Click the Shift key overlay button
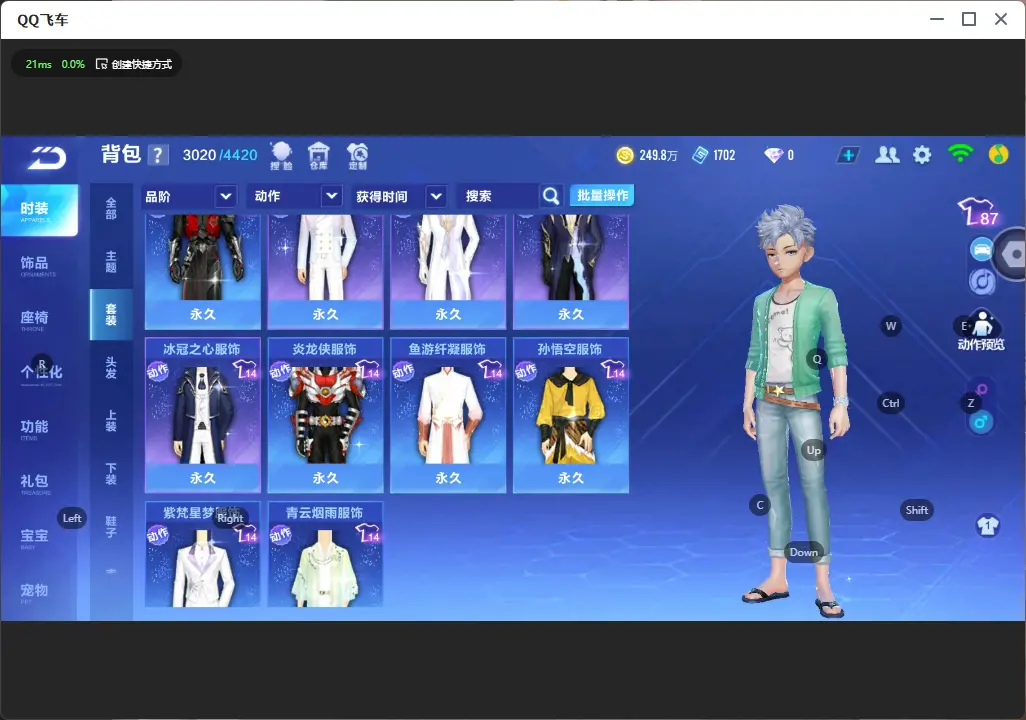 point(917,510)
